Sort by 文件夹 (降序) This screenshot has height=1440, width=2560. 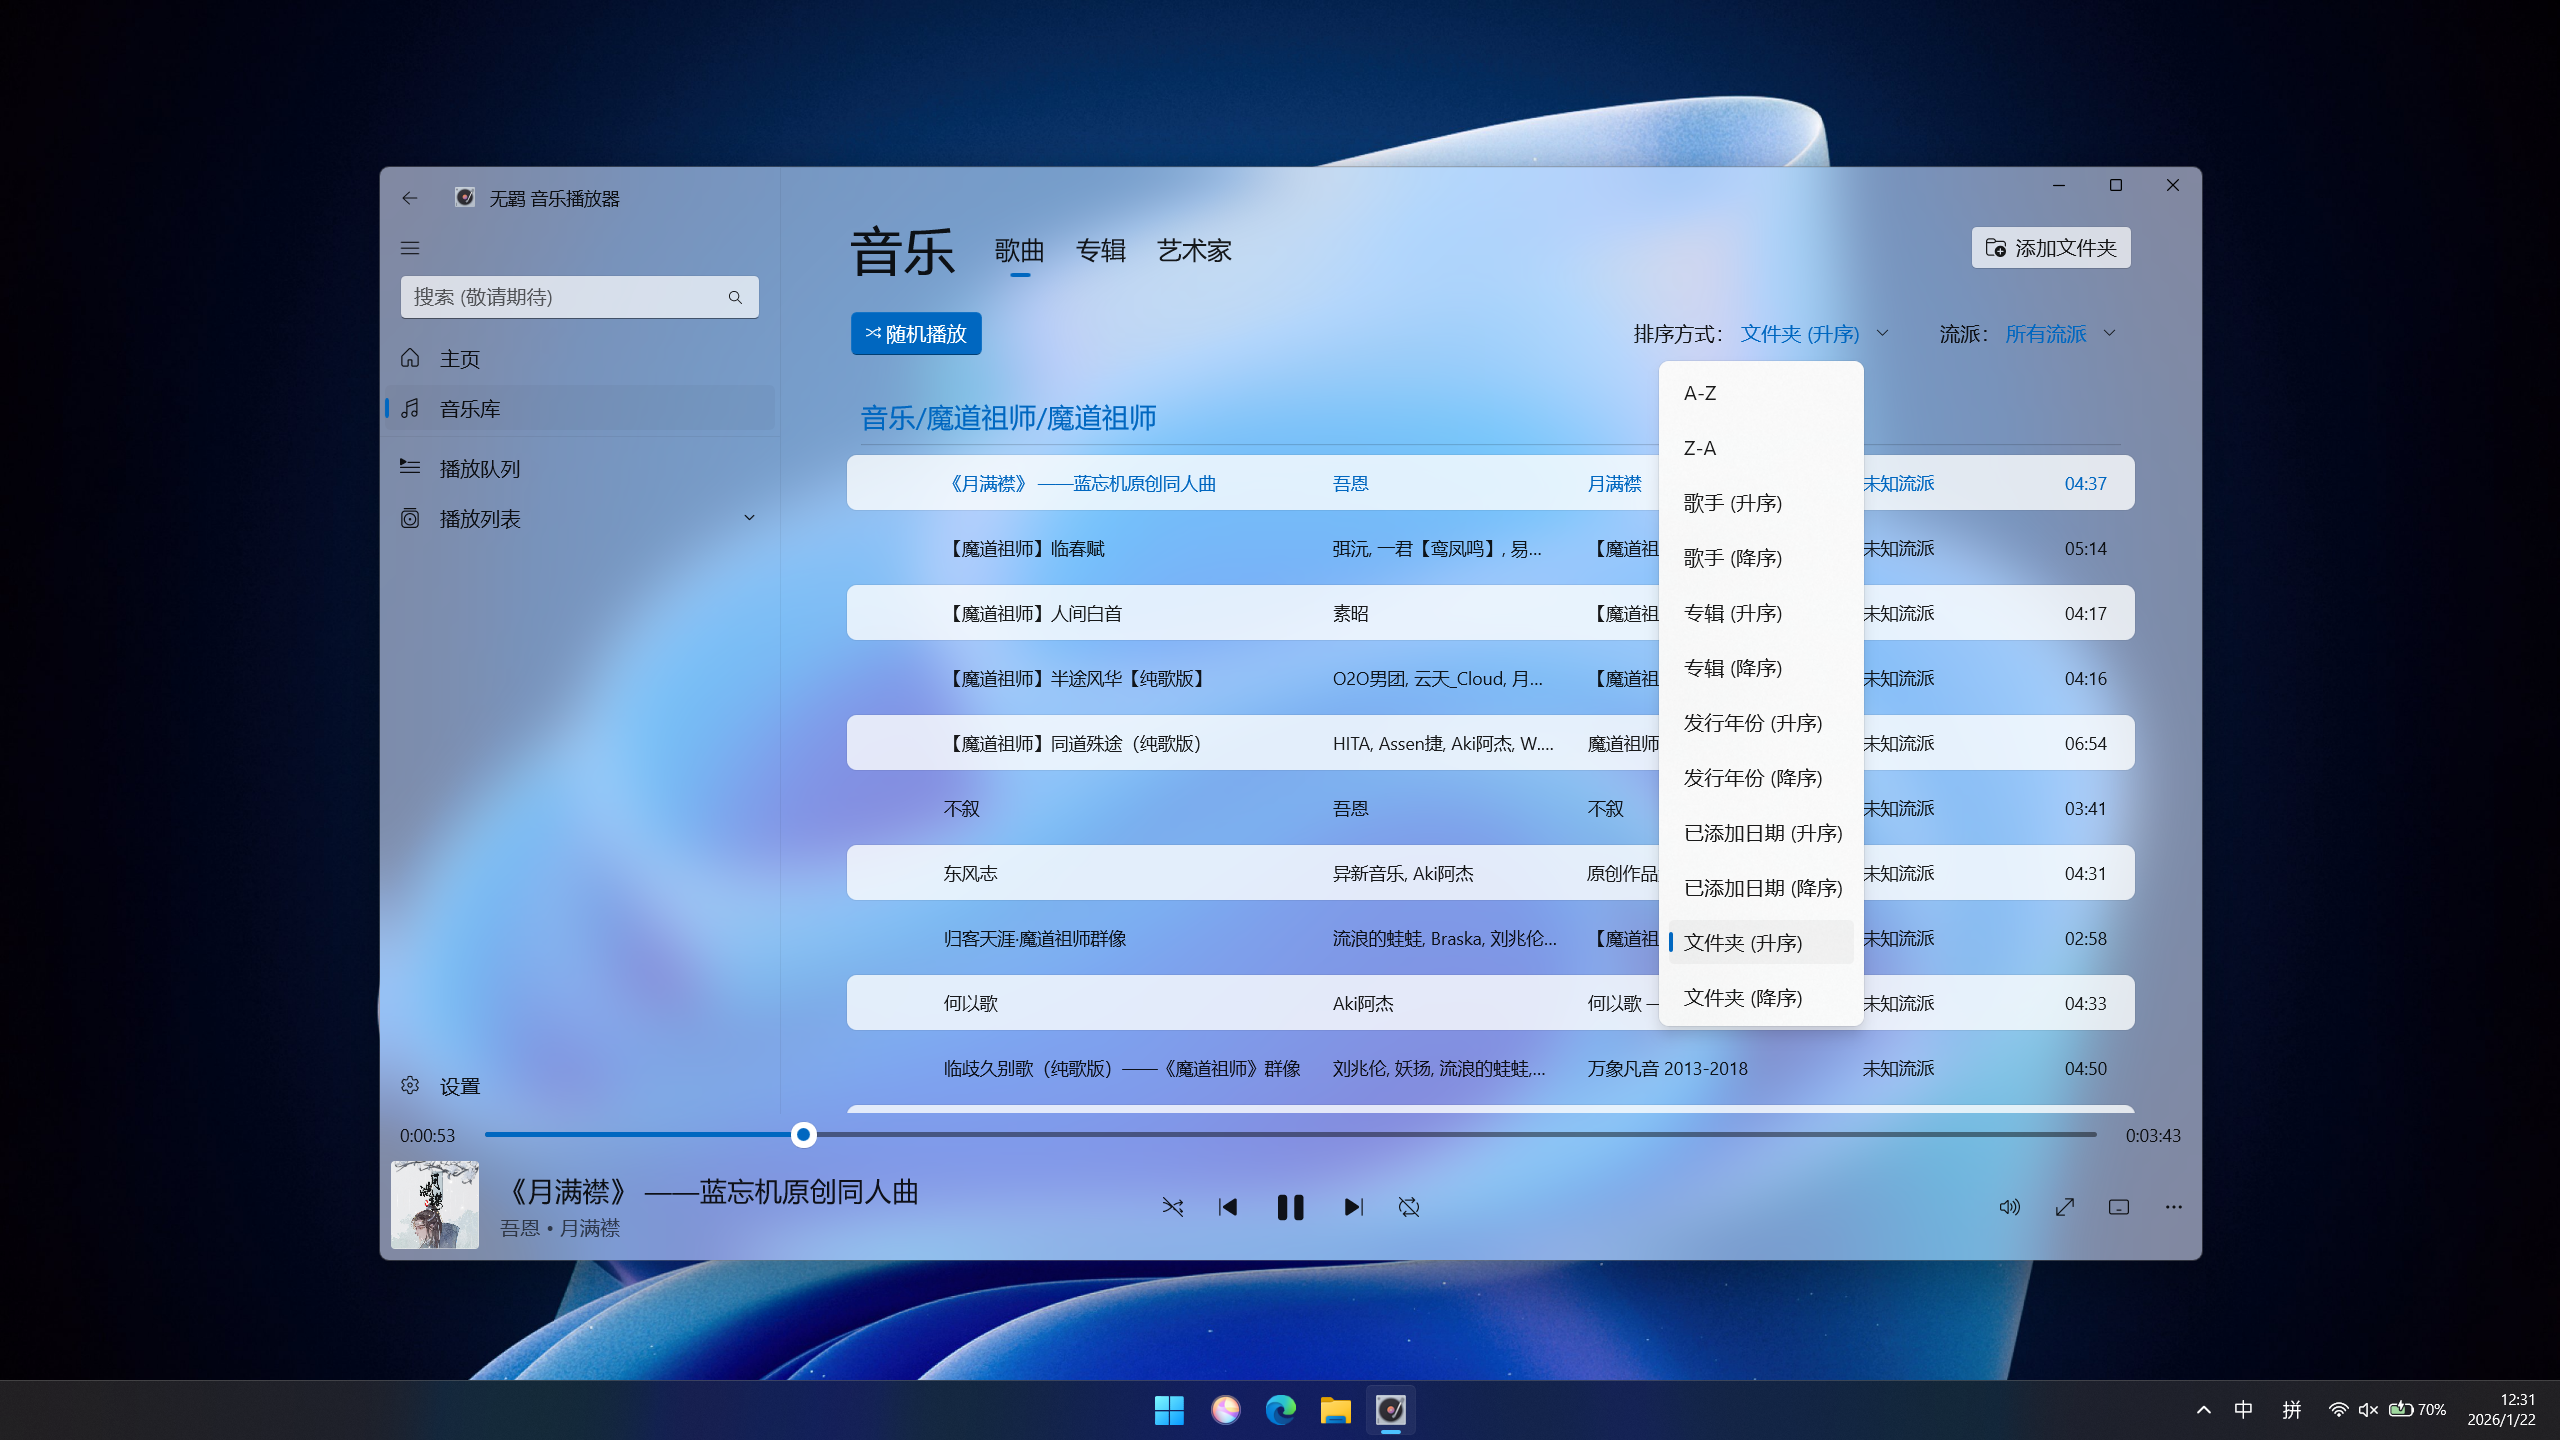click(1761, 998)
